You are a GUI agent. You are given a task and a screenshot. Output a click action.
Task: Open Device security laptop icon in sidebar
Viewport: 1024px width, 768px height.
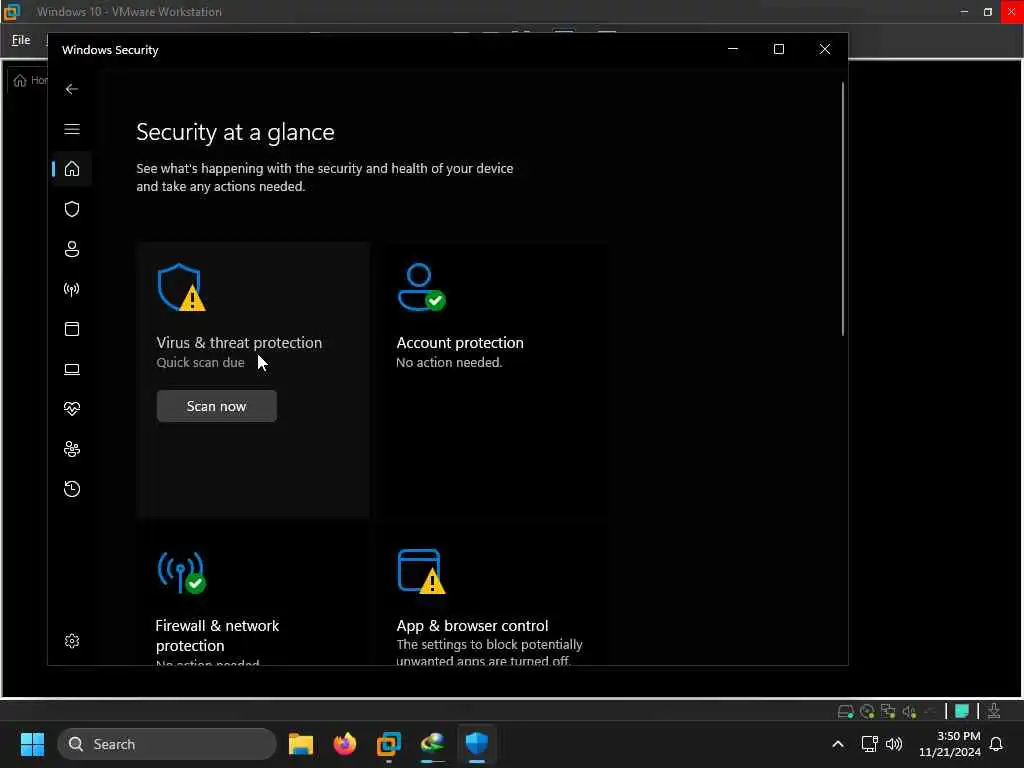point(72,370)
